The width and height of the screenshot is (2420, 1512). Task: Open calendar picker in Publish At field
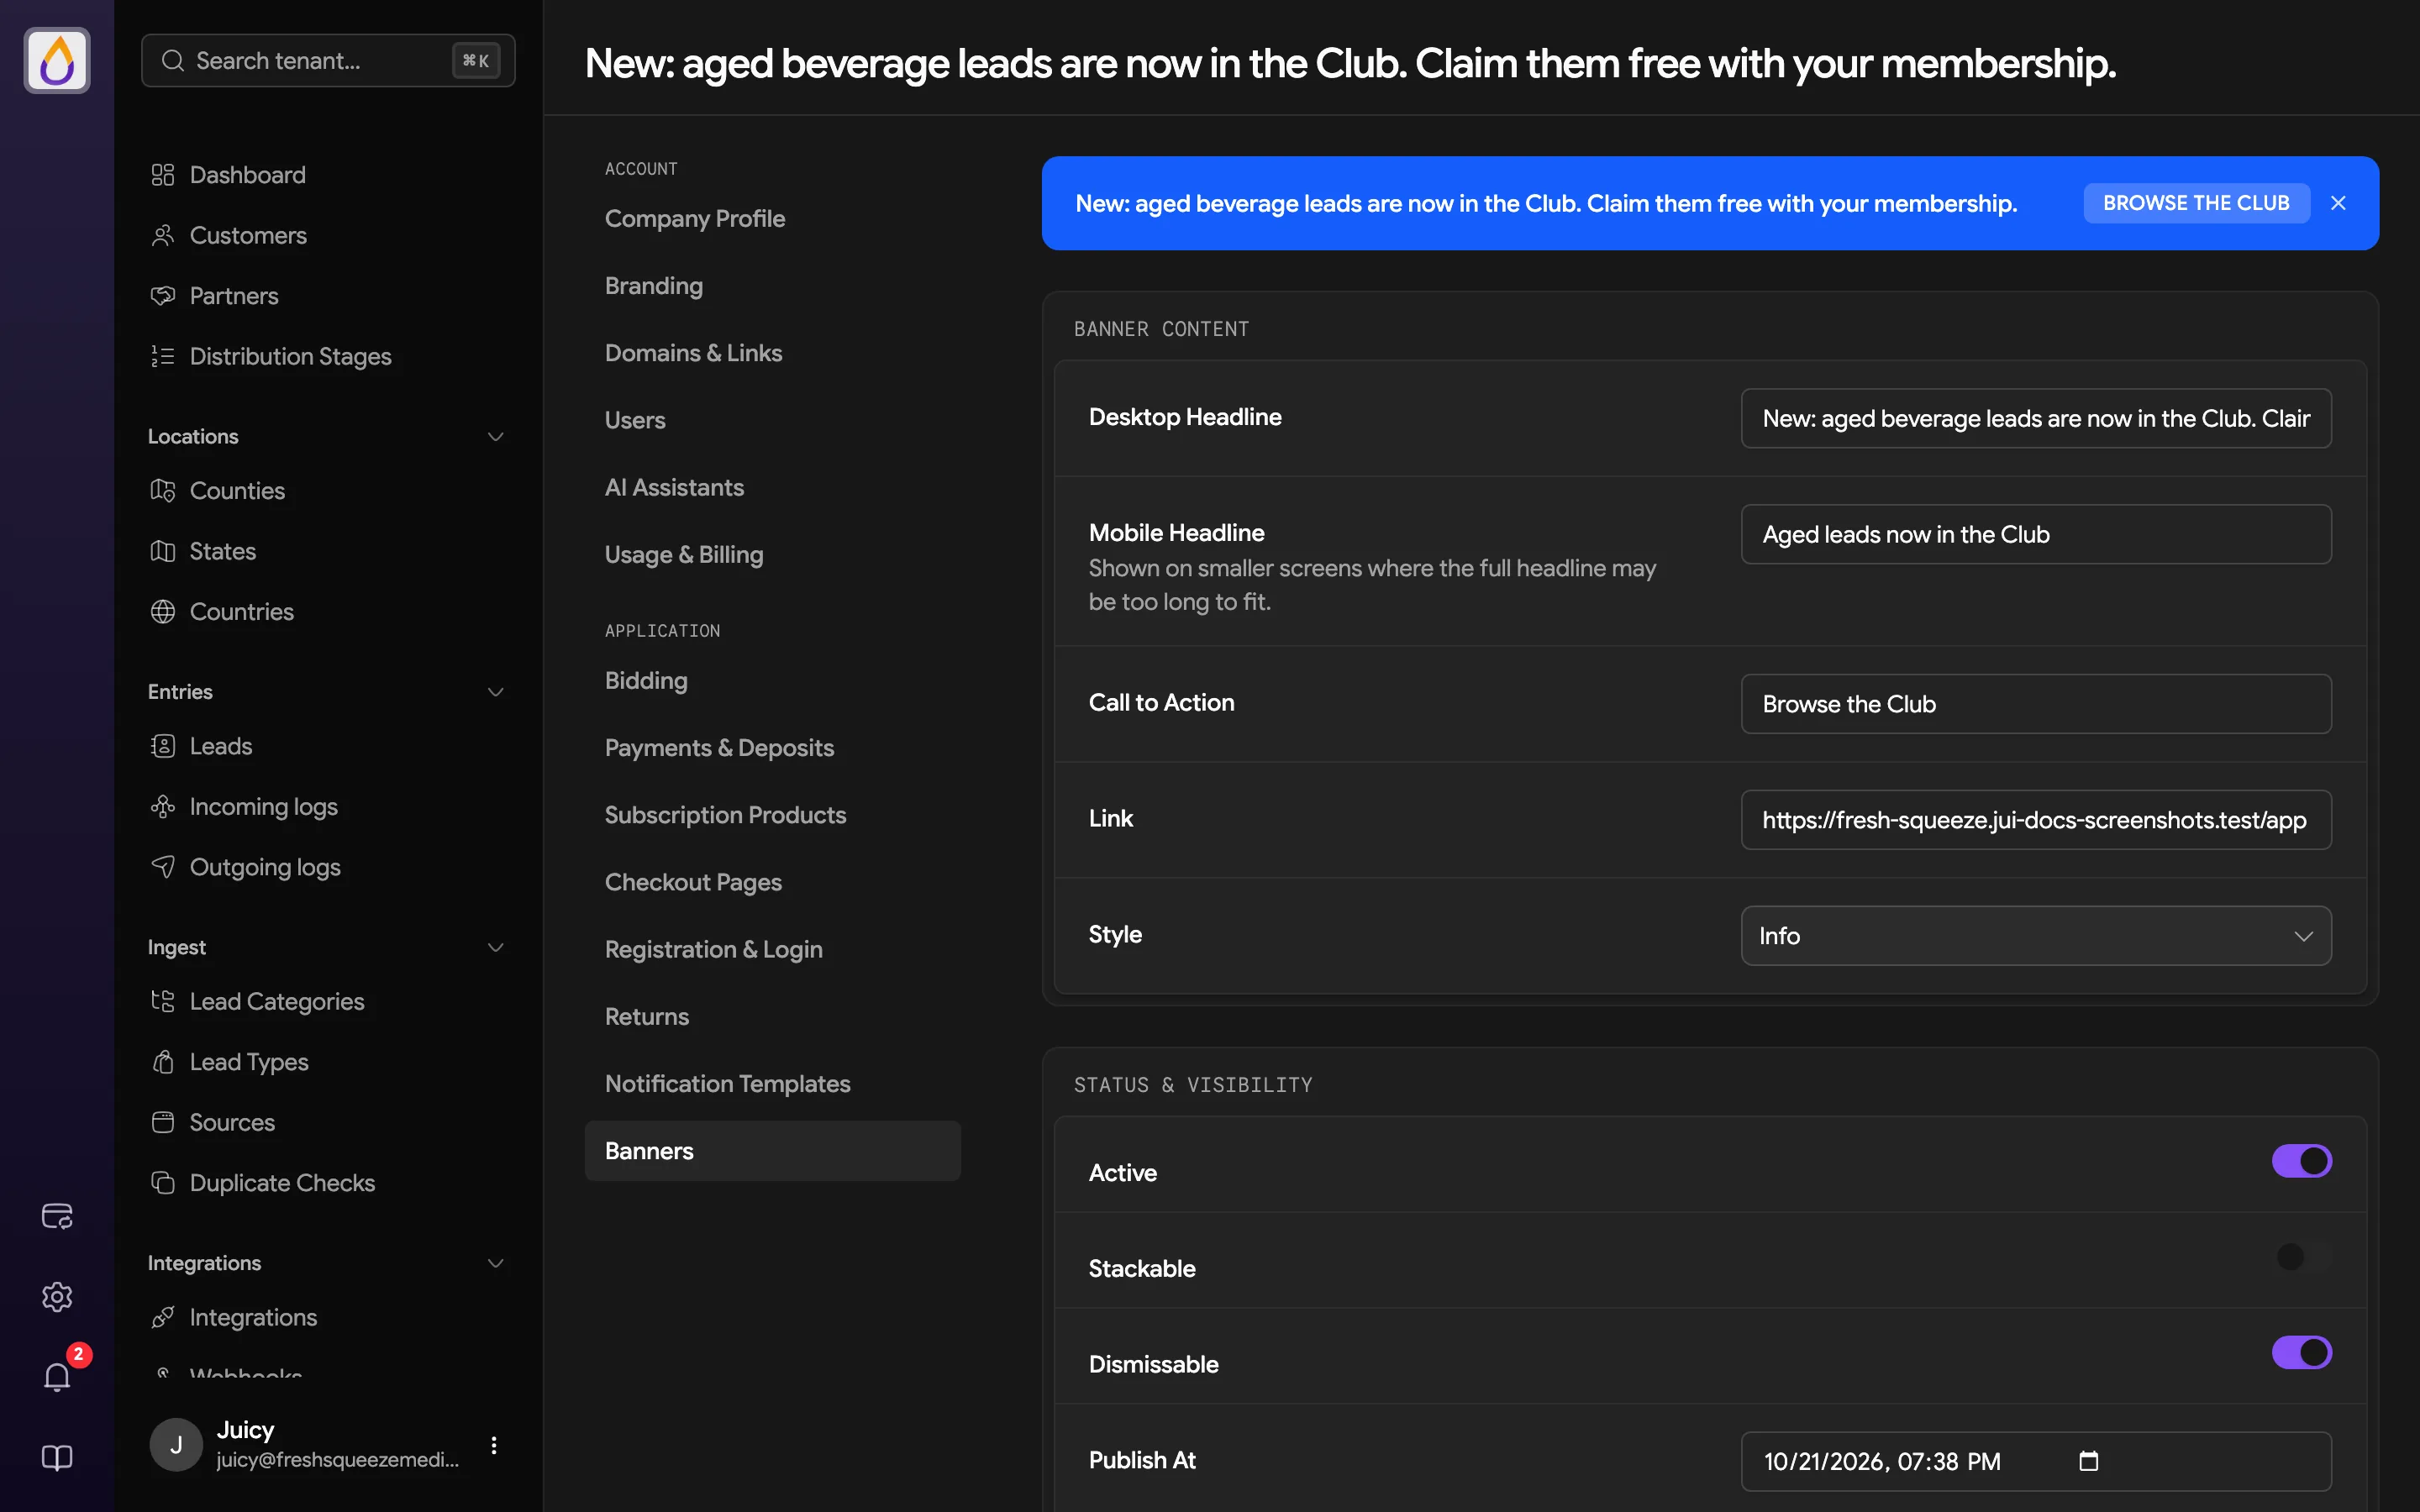coord(2088,1461)
